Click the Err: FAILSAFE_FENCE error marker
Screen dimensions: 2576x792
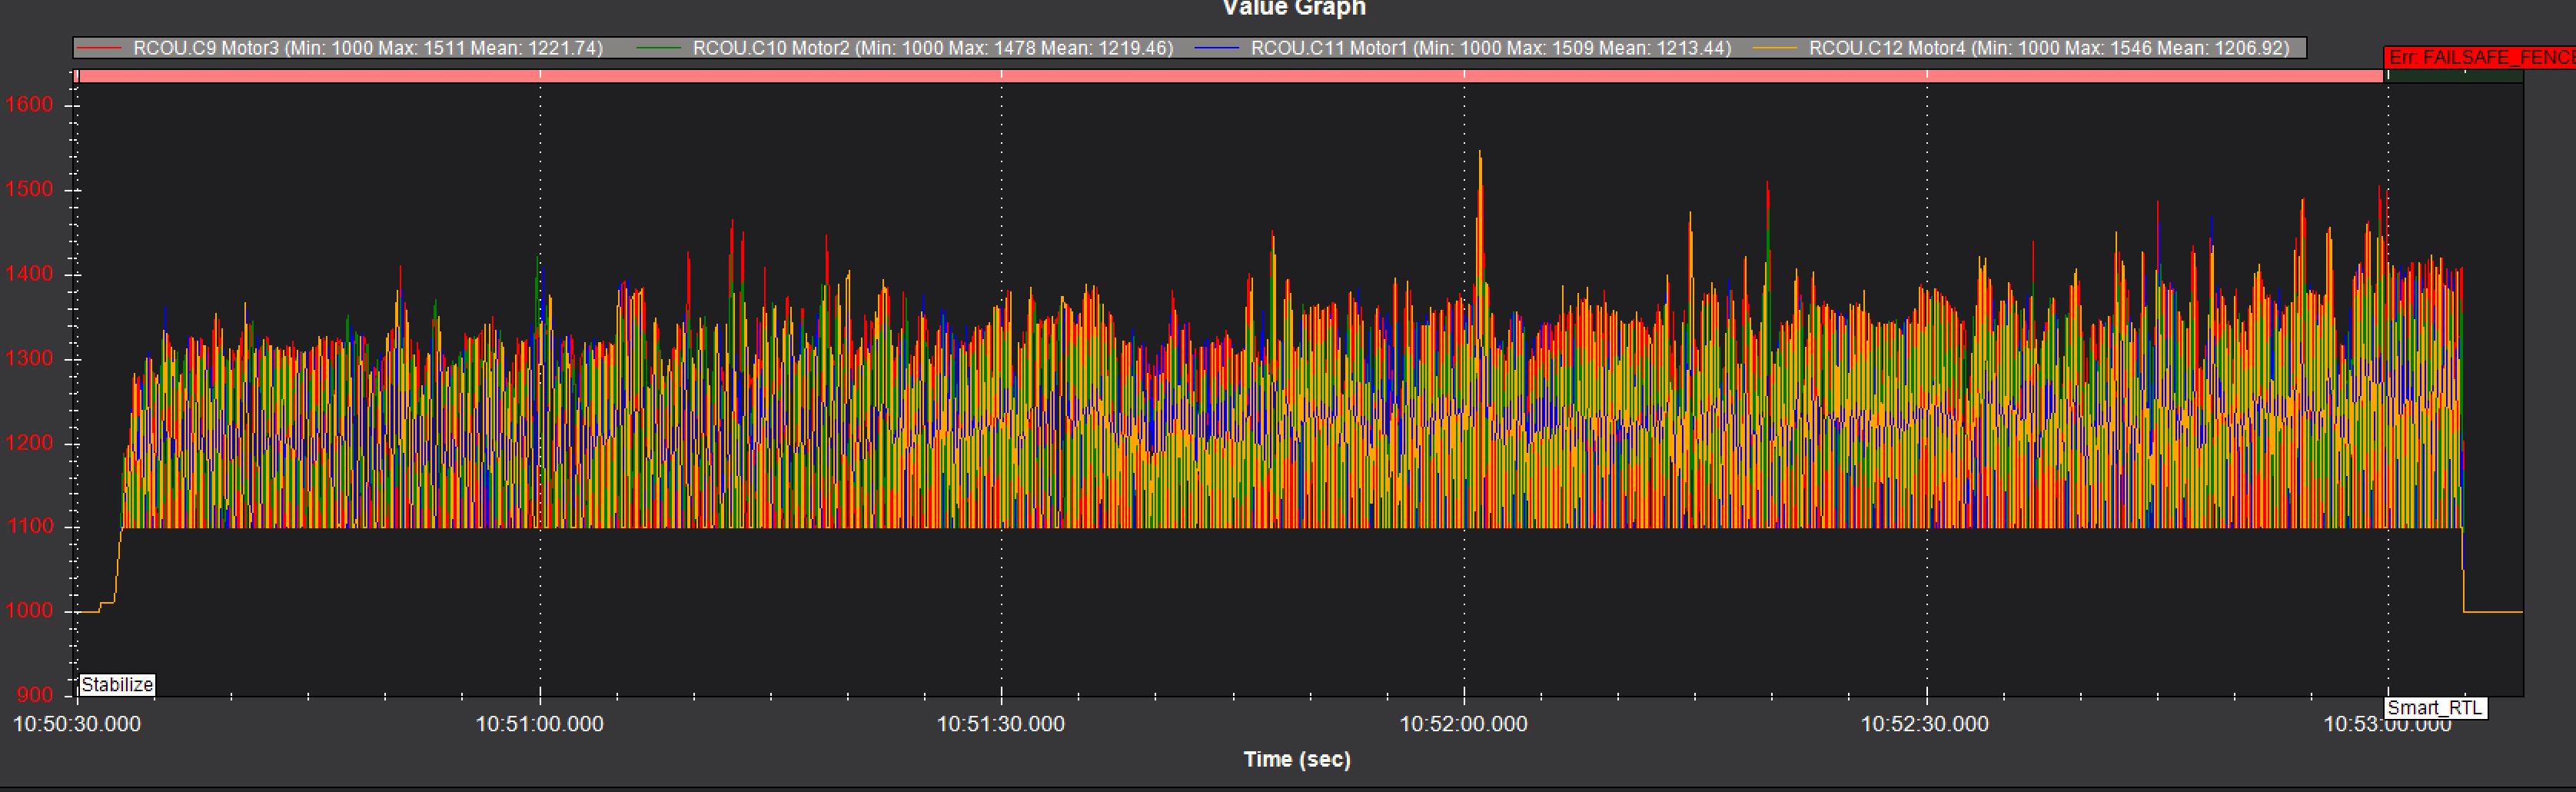2480,58
